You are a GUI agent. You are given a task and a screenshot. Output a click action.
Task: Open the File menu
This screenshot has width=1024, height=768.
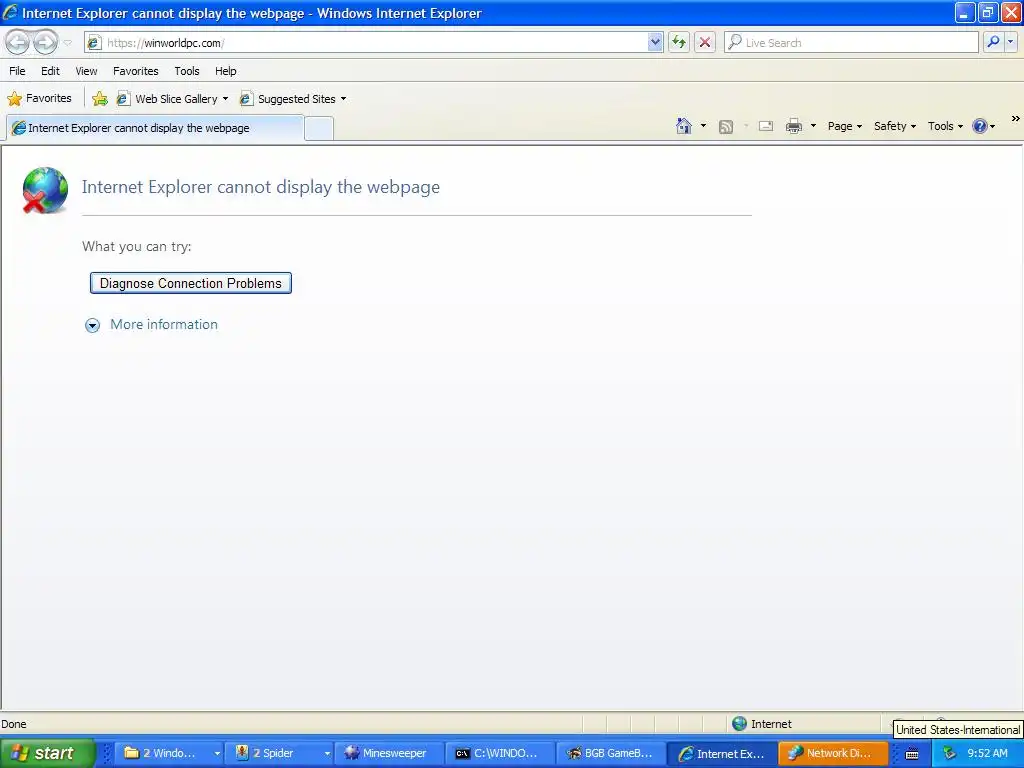(x=17, y=71)
